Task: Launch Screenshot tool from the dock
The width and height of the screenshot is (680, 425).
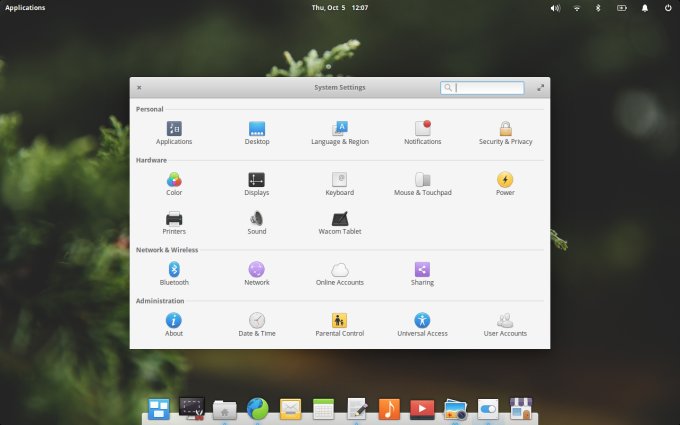Action: coord(192,409)
